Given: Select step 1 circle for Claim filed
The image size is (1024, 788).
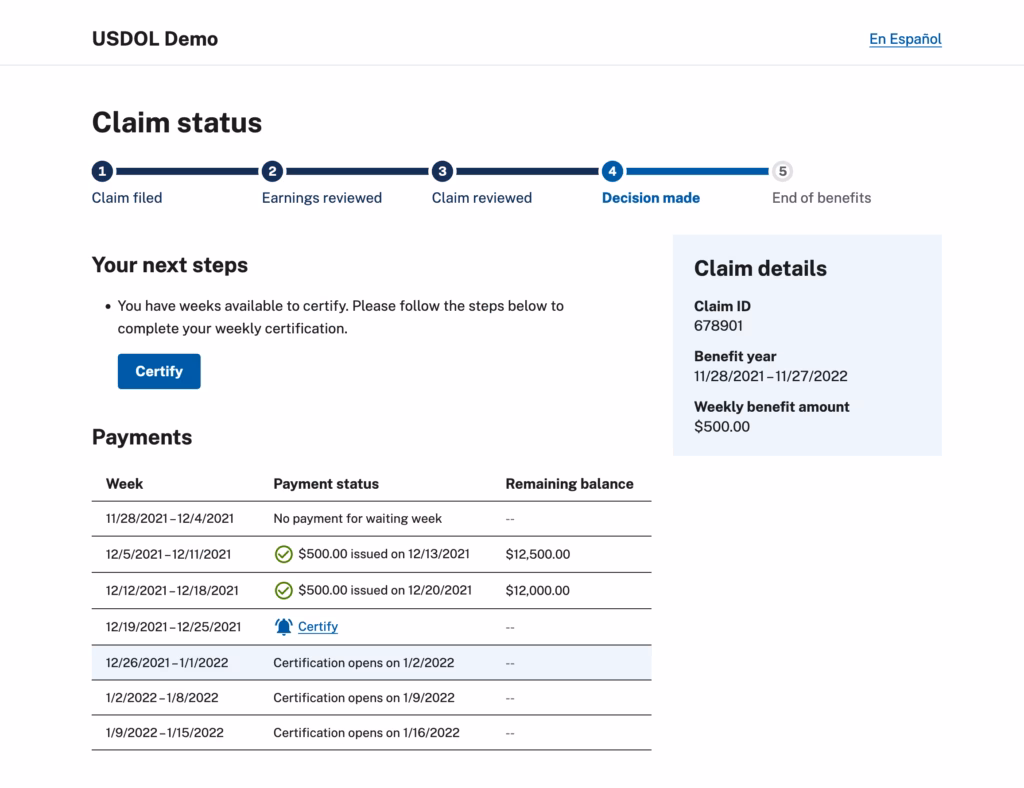Looking at the screenshot, I should (102, 171).
